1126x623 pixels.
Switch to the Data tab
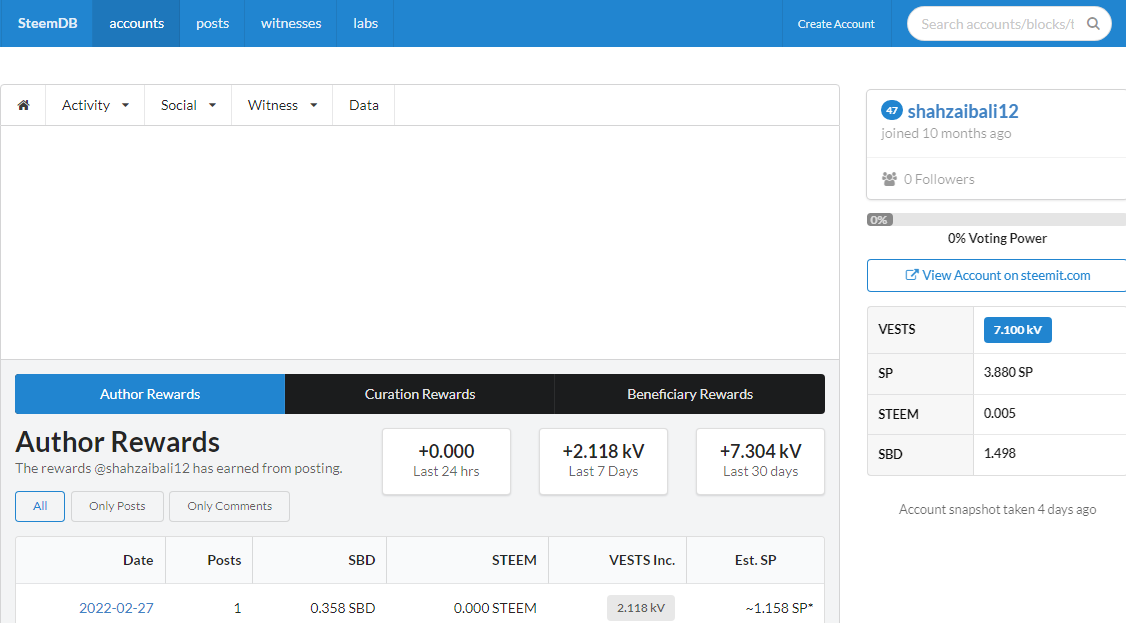click(363, 106)
